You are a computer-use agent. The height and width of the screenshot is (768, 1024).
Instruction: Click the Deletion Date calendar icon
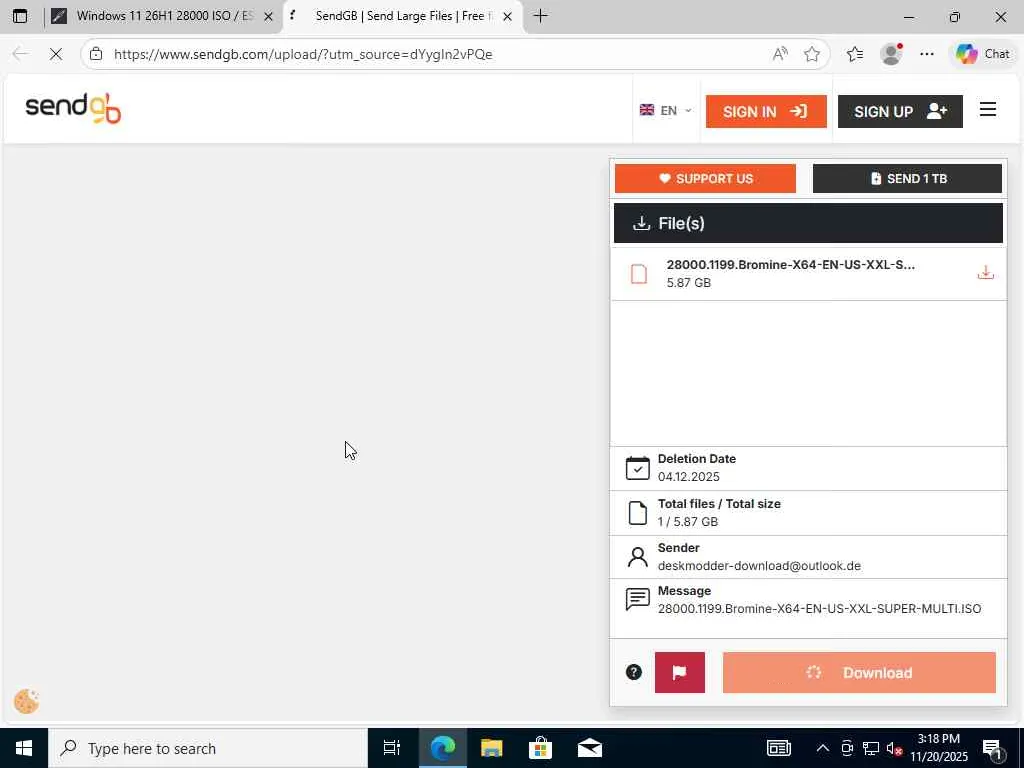tap(637, 468)
